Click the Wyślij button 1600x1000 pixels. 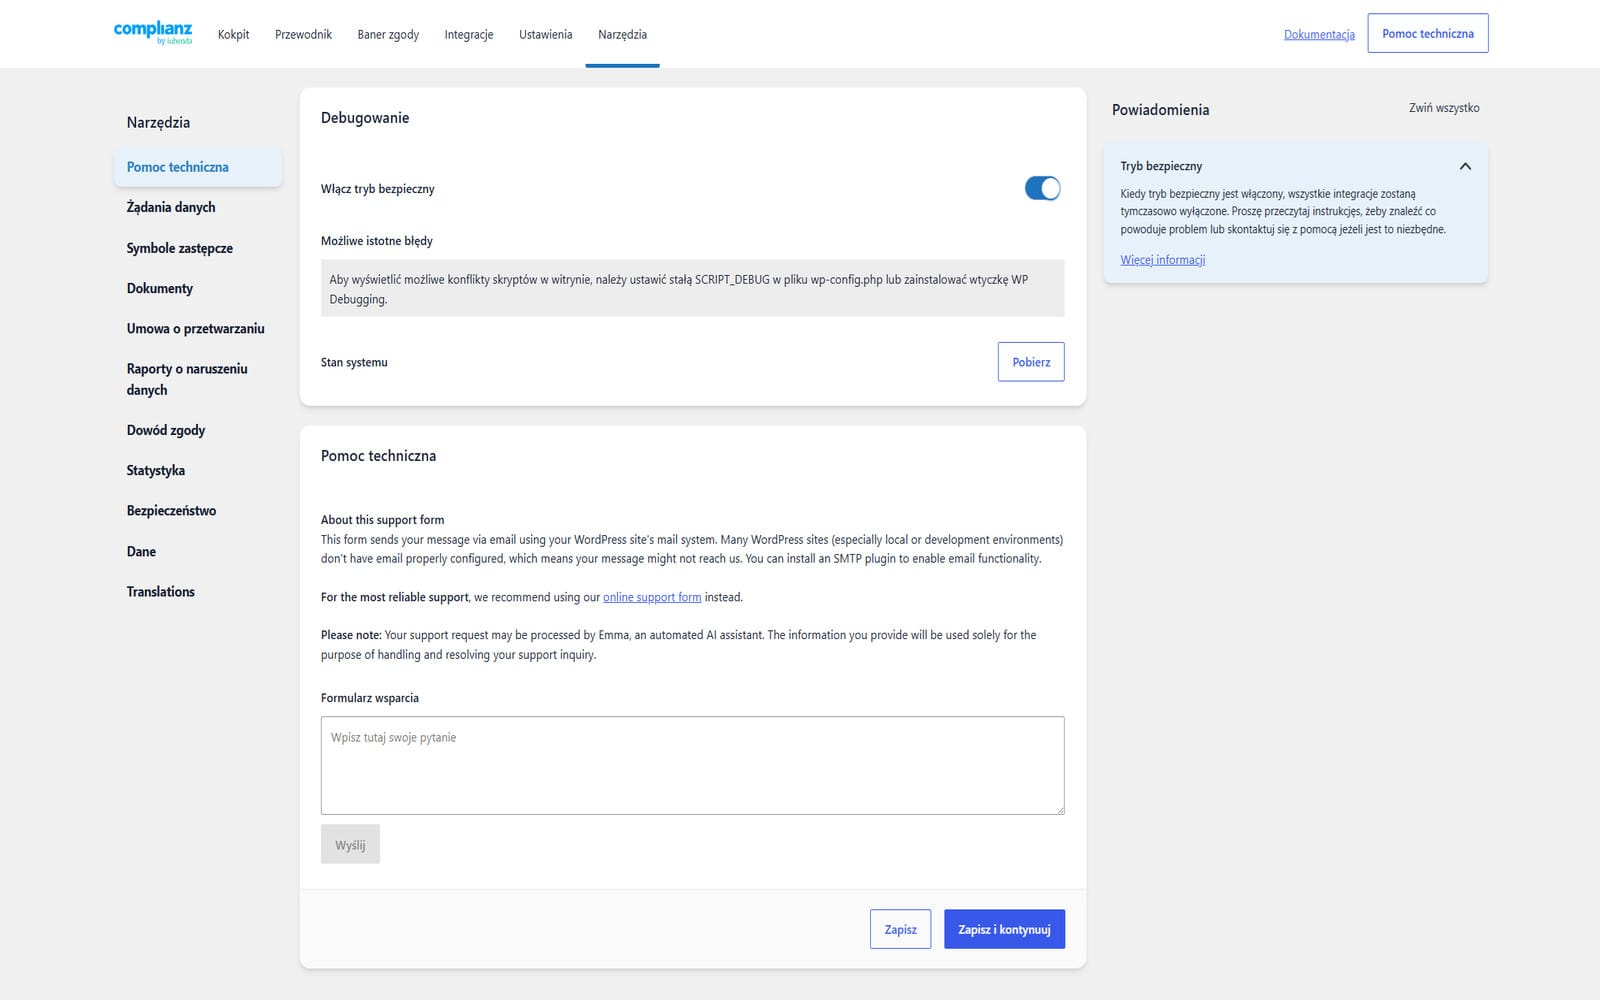click(350, 844)
